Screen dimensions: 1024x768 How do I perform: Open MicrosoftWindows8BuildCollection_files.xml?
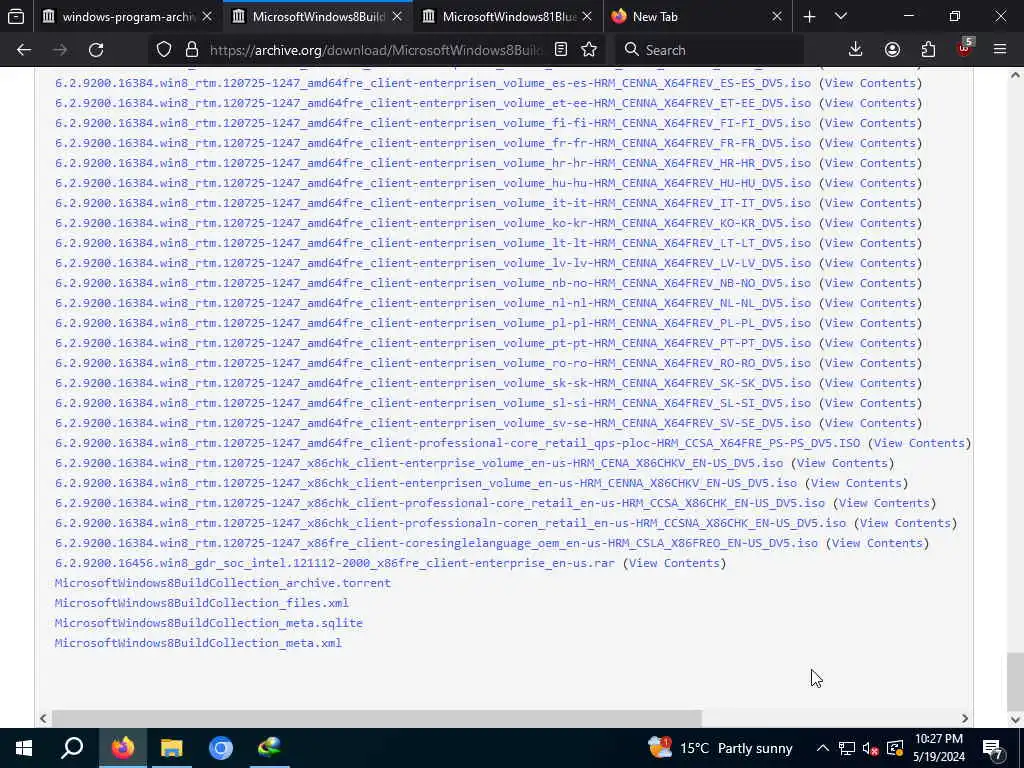(x=201, y=603)
